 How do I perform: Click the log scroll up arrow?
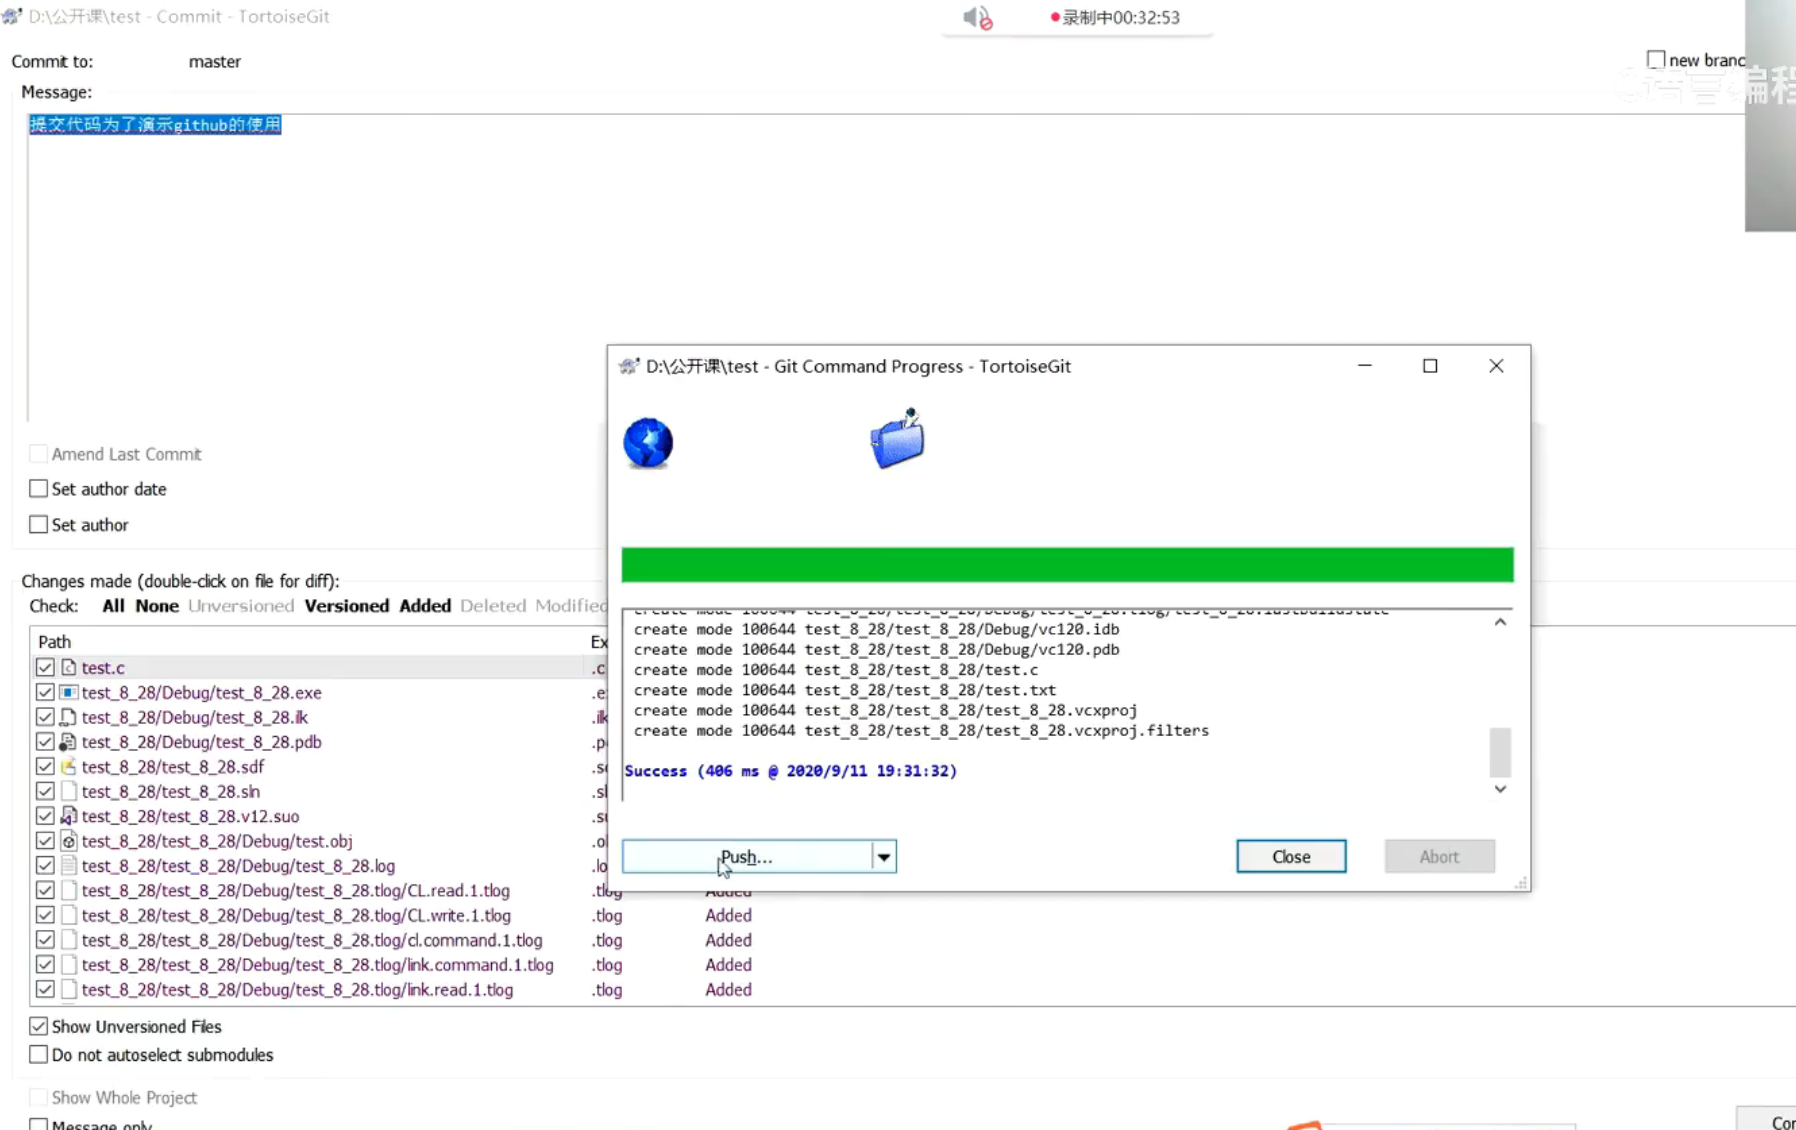pyautogui.click(x=1500, y=622)
